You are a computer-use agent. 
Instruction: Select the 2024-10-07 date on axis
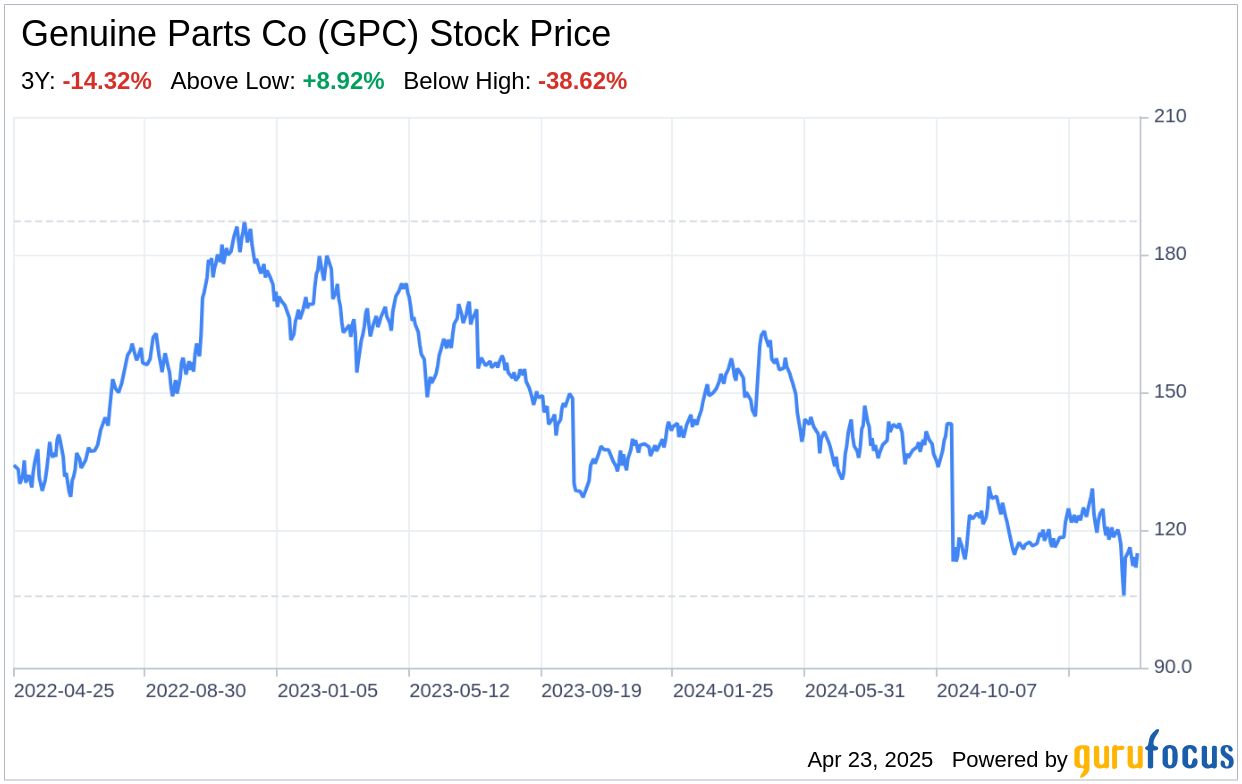click(x=987, y=691)
